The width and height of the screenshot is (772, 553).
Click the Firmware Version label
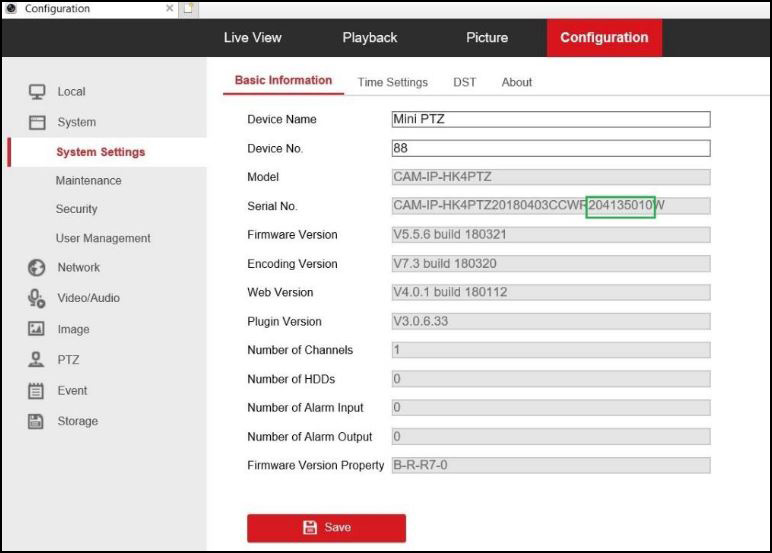click(292, 235)
